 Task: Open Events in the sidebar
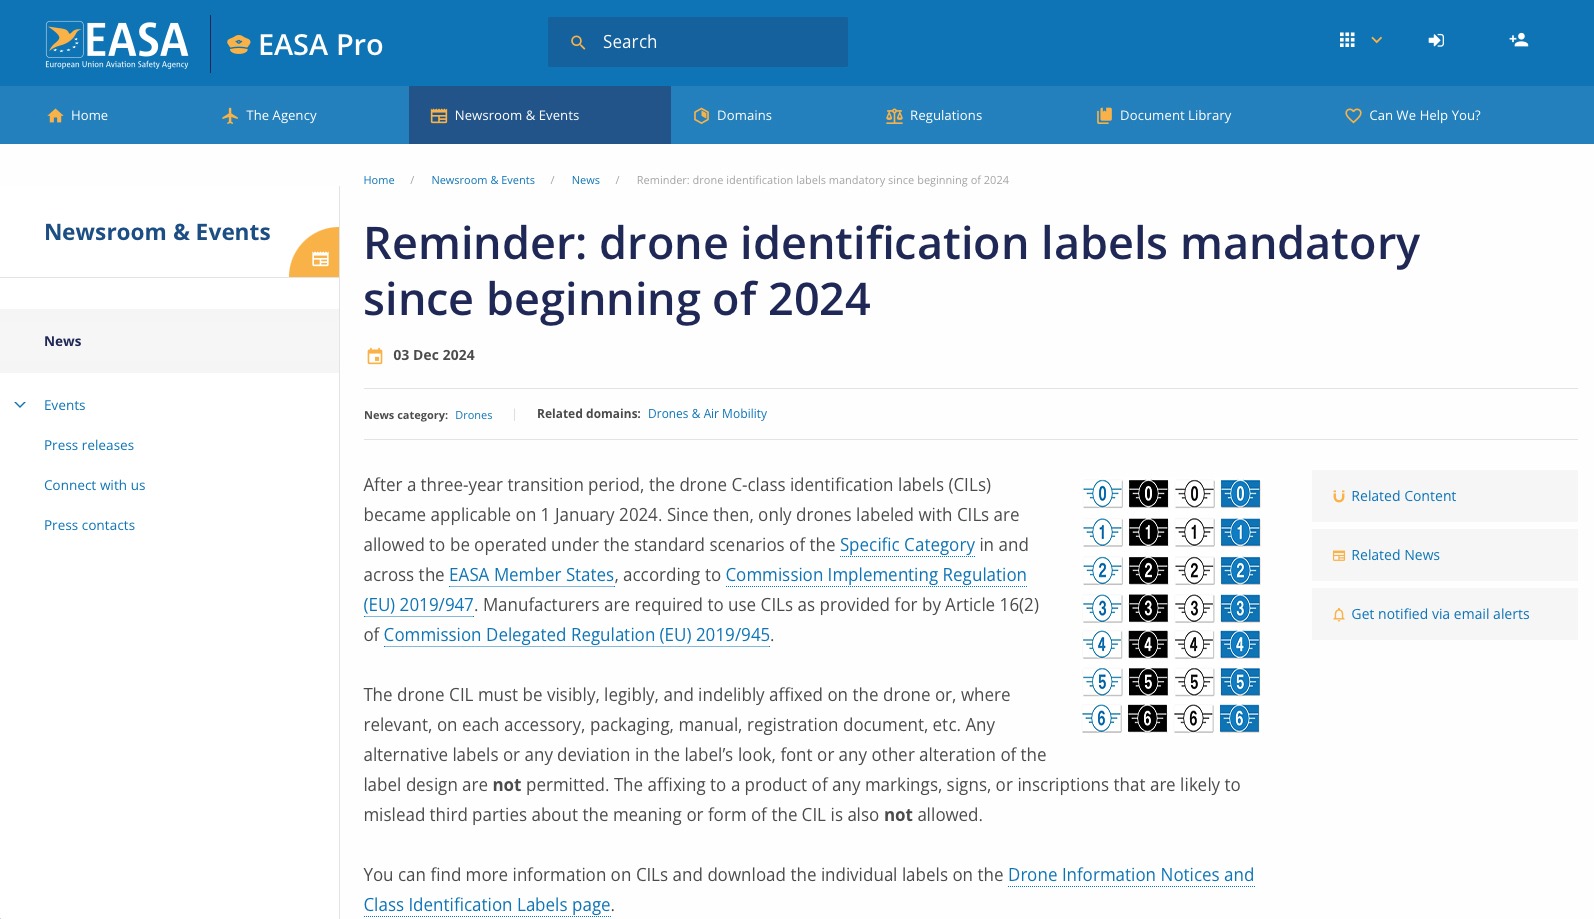(65, 405)
